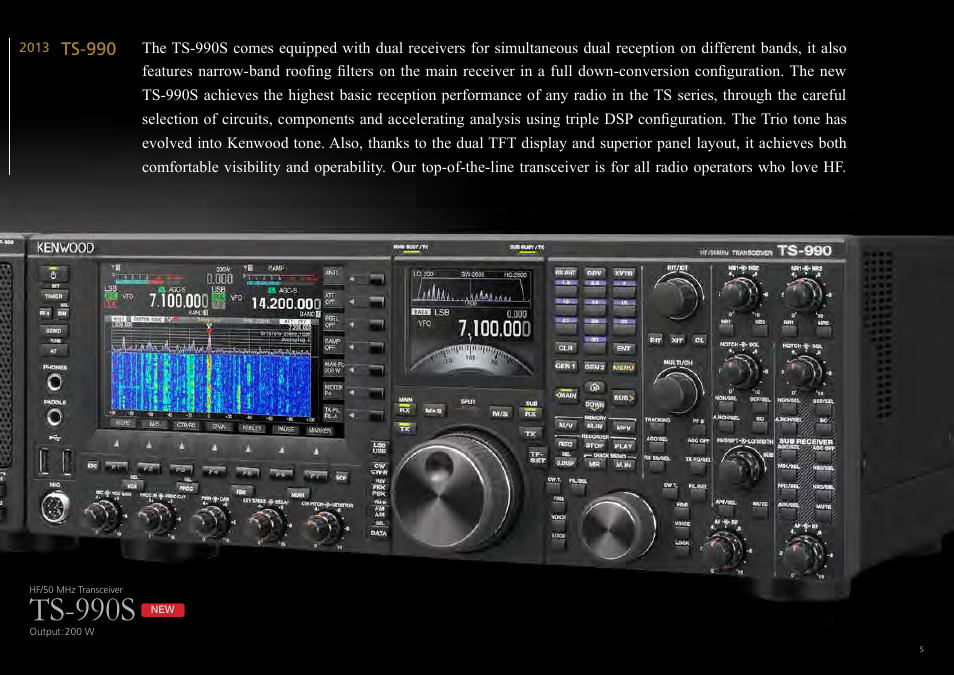Viewport: 954px width, 675px height.
Task: Click the arrow key beside MAX-Po 200 W
Action: [377, 369]
